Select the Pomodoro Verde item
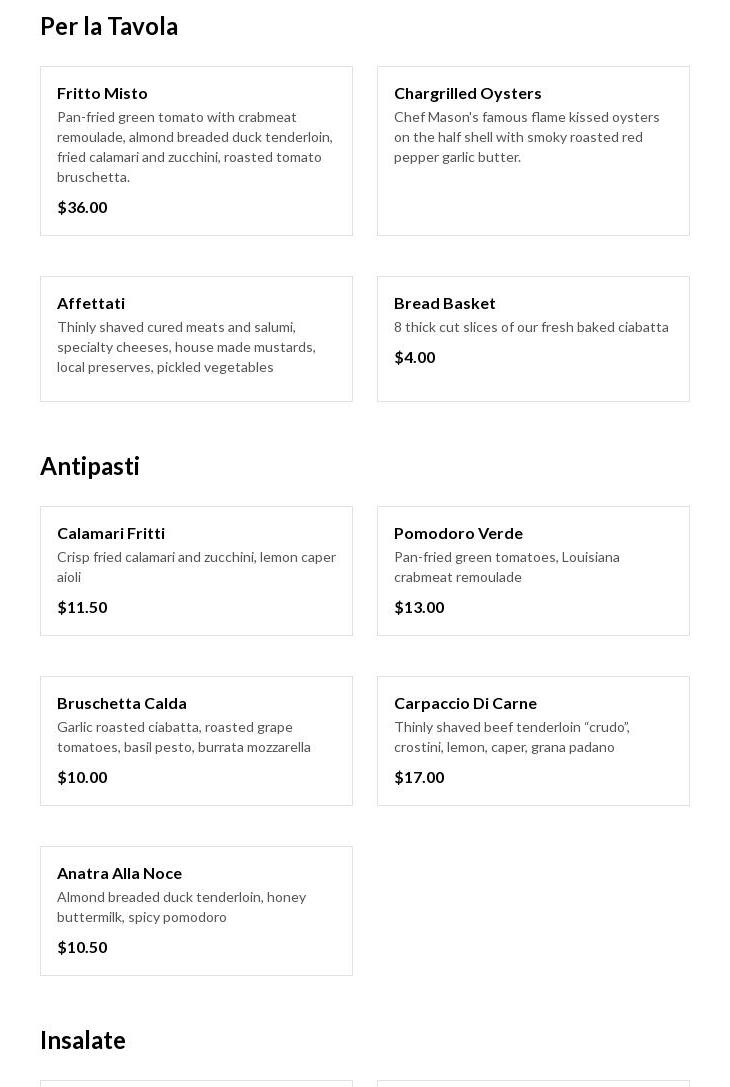This screenshot has height=1087, width=730. 458,533
